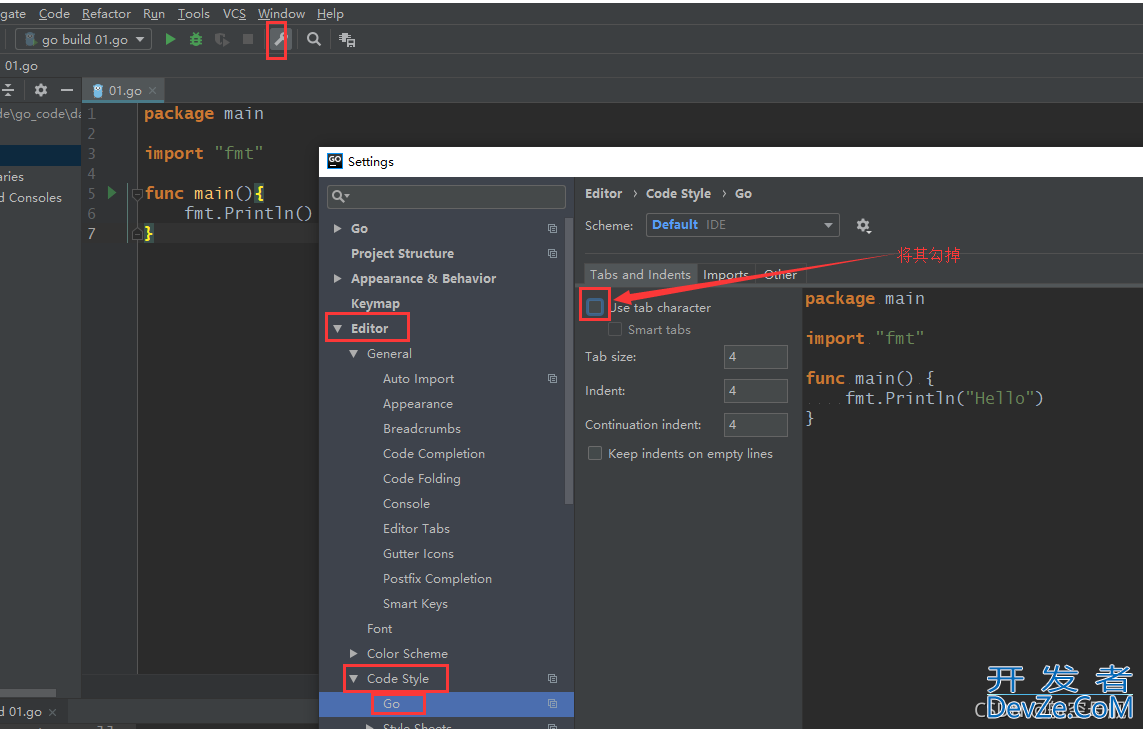Click the toolbar icon right of search
1143x729 pixels.
347,40
